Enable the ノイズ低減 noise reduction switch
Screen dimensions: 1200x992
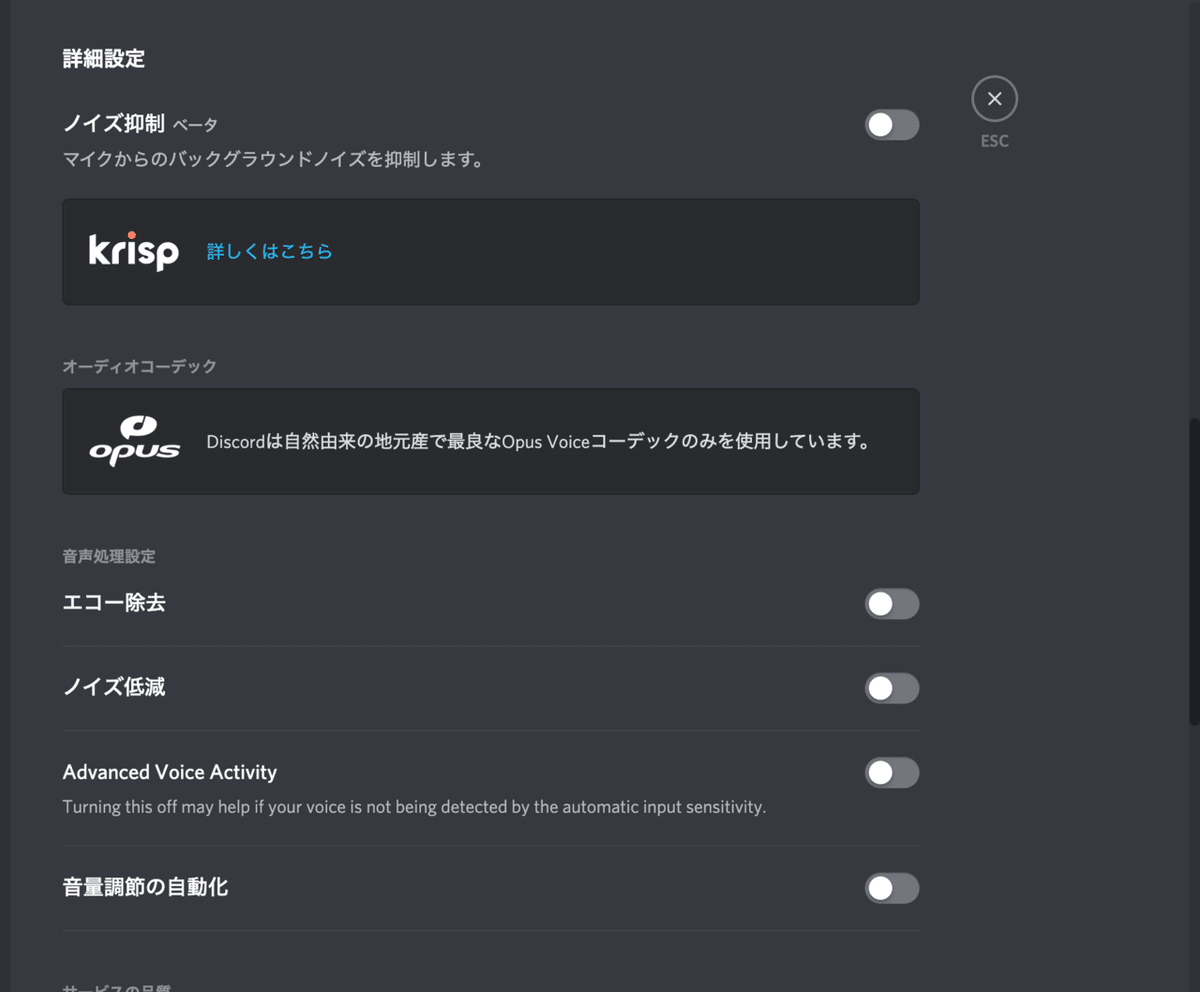892,688
